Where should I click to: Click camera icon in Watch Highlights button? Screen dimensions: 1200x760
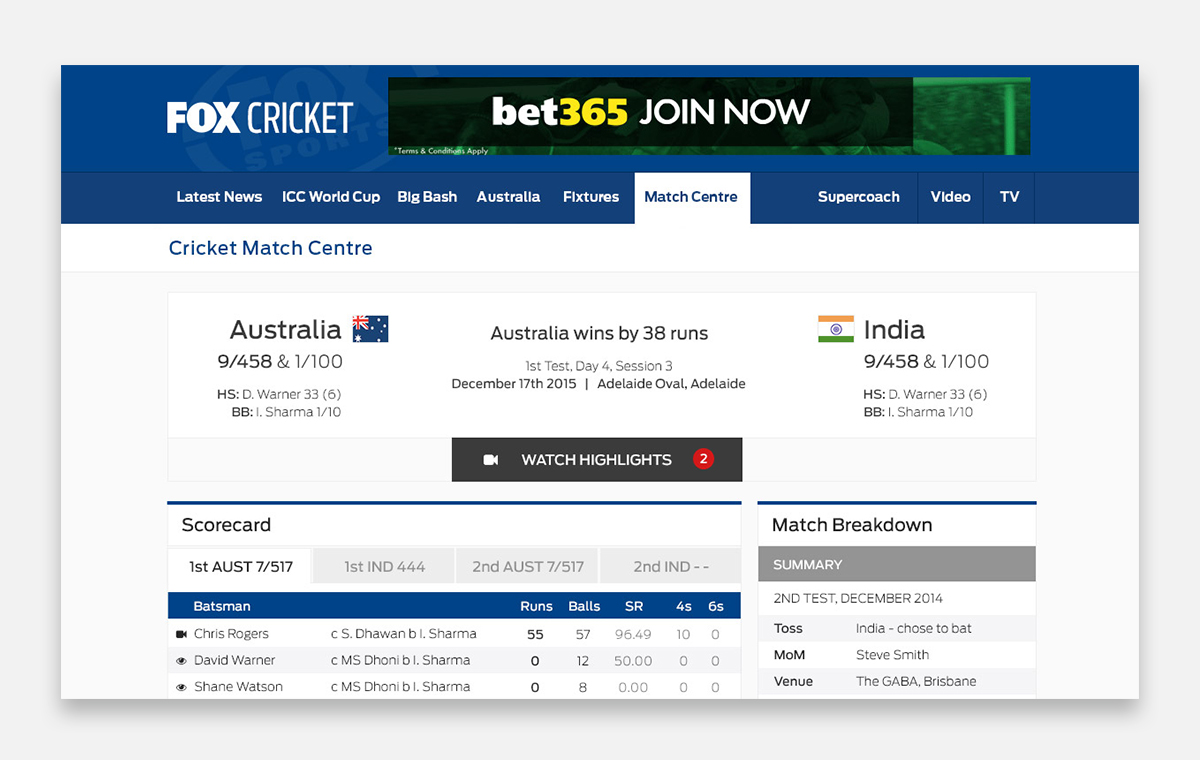click(x=491, y=460)
